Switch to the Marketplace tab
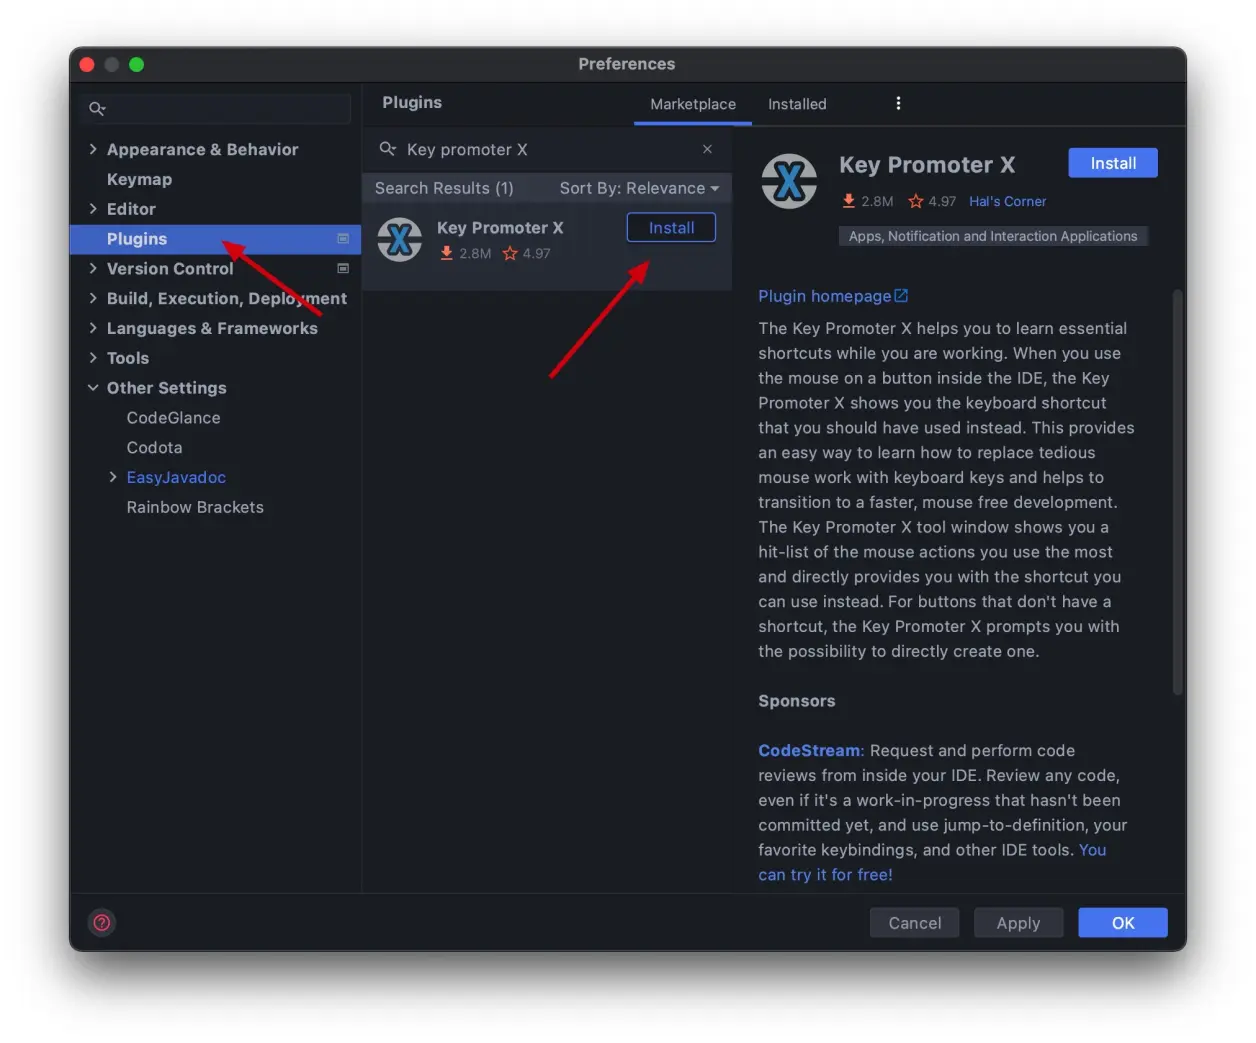Viewport: 1256px width, 1043px height. (693, 104)
